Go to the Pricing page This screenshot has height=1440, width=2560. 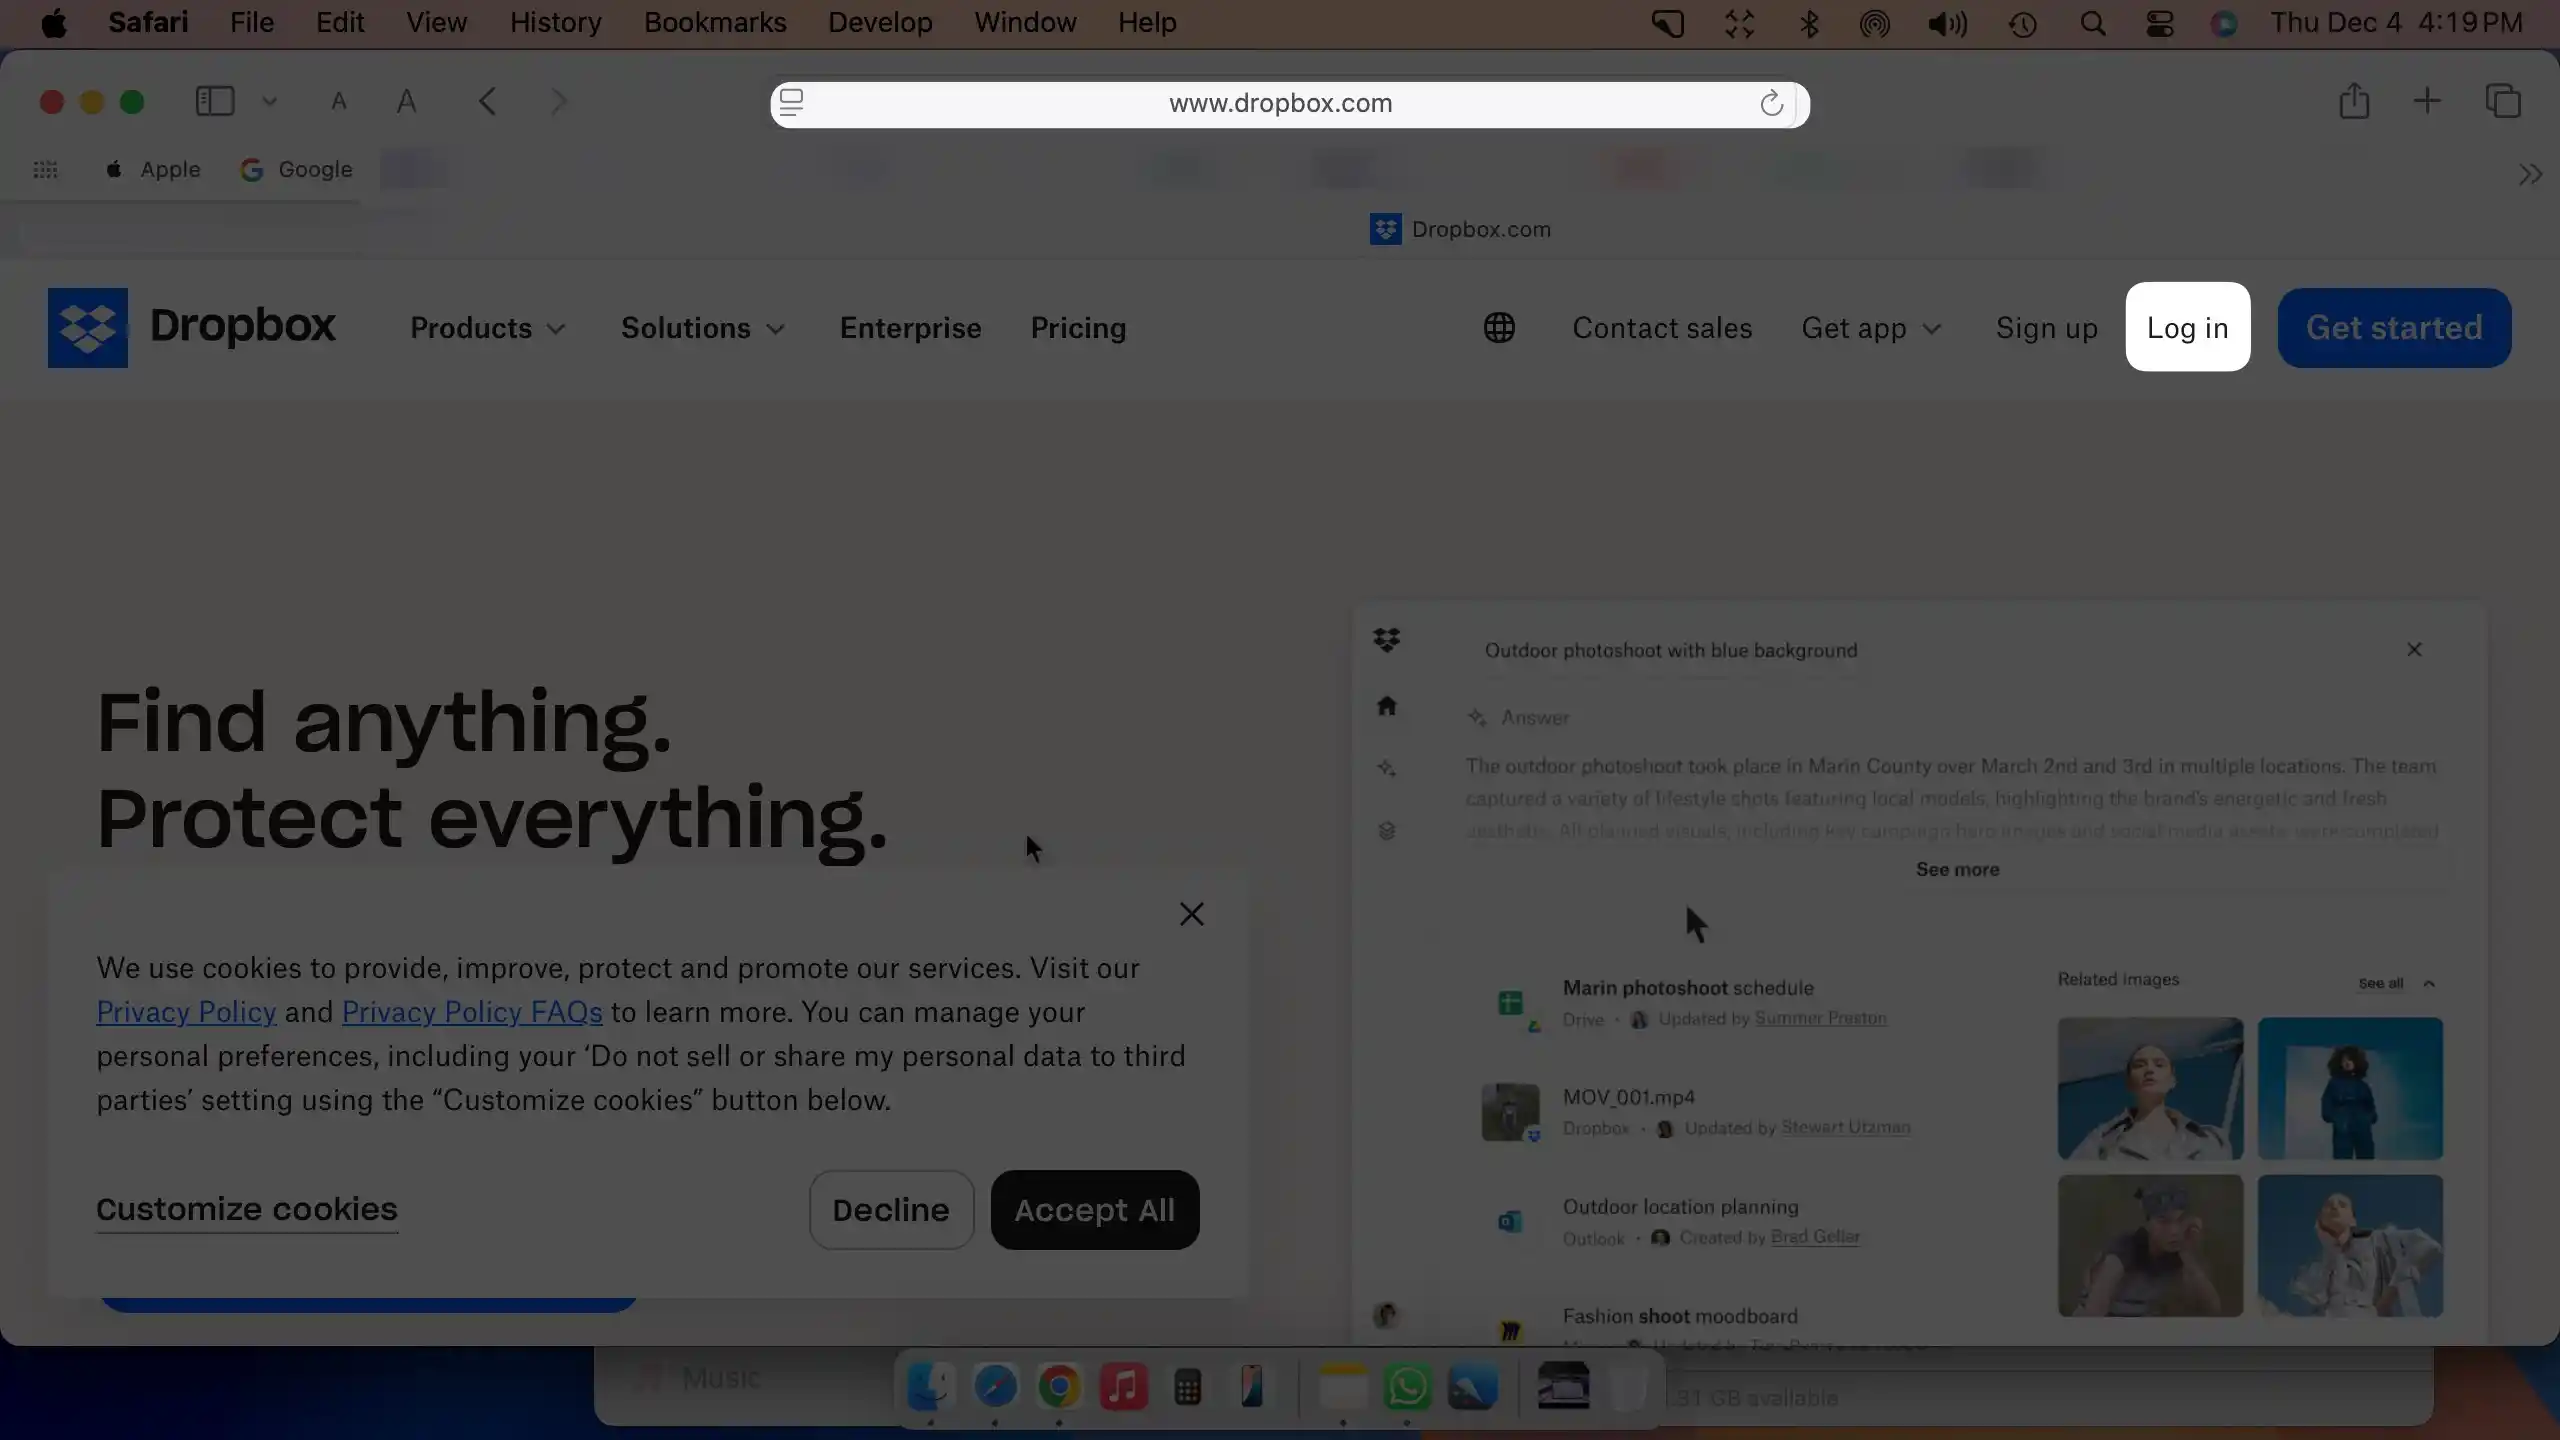pyautogui.click(x=1078, y=328)
